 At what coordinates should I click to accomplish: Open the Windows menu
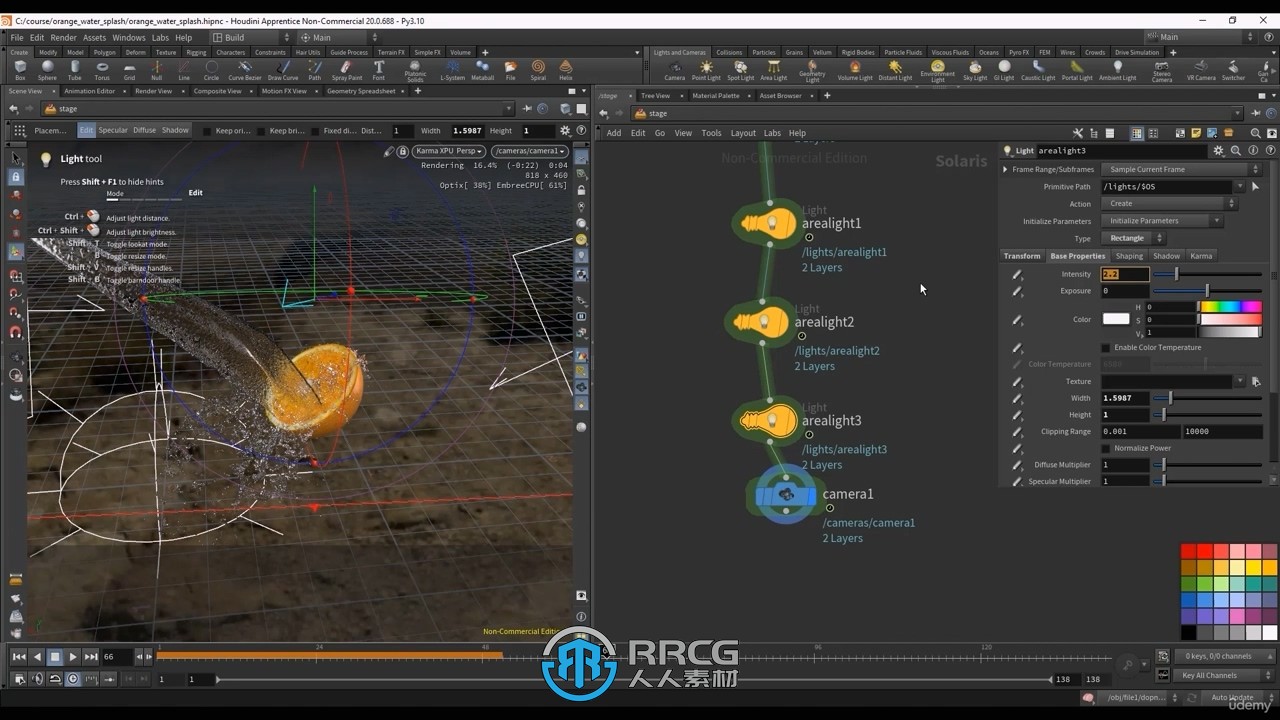(128, 37)
